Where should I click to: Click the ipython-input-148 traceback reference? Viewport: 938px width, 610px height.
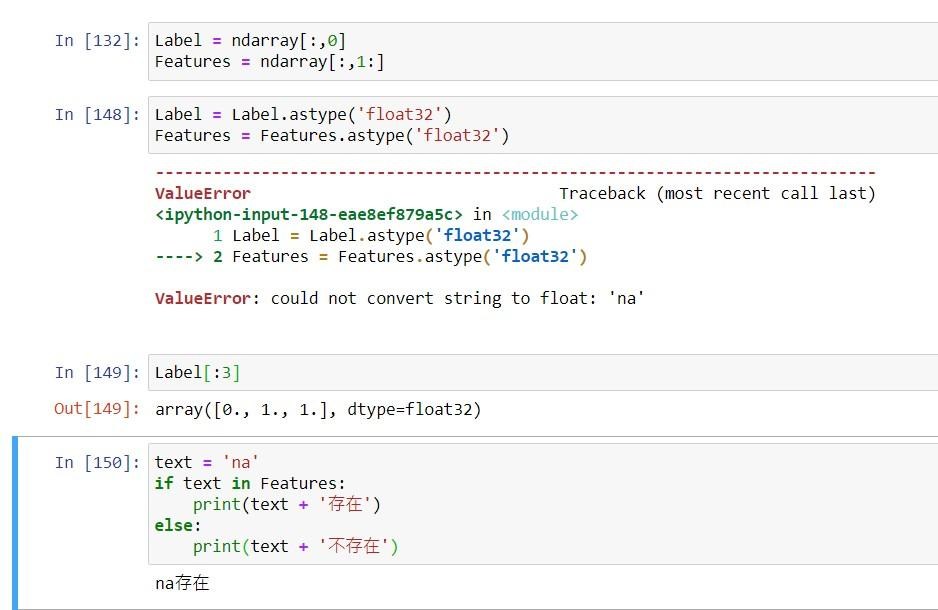[309, 215]
